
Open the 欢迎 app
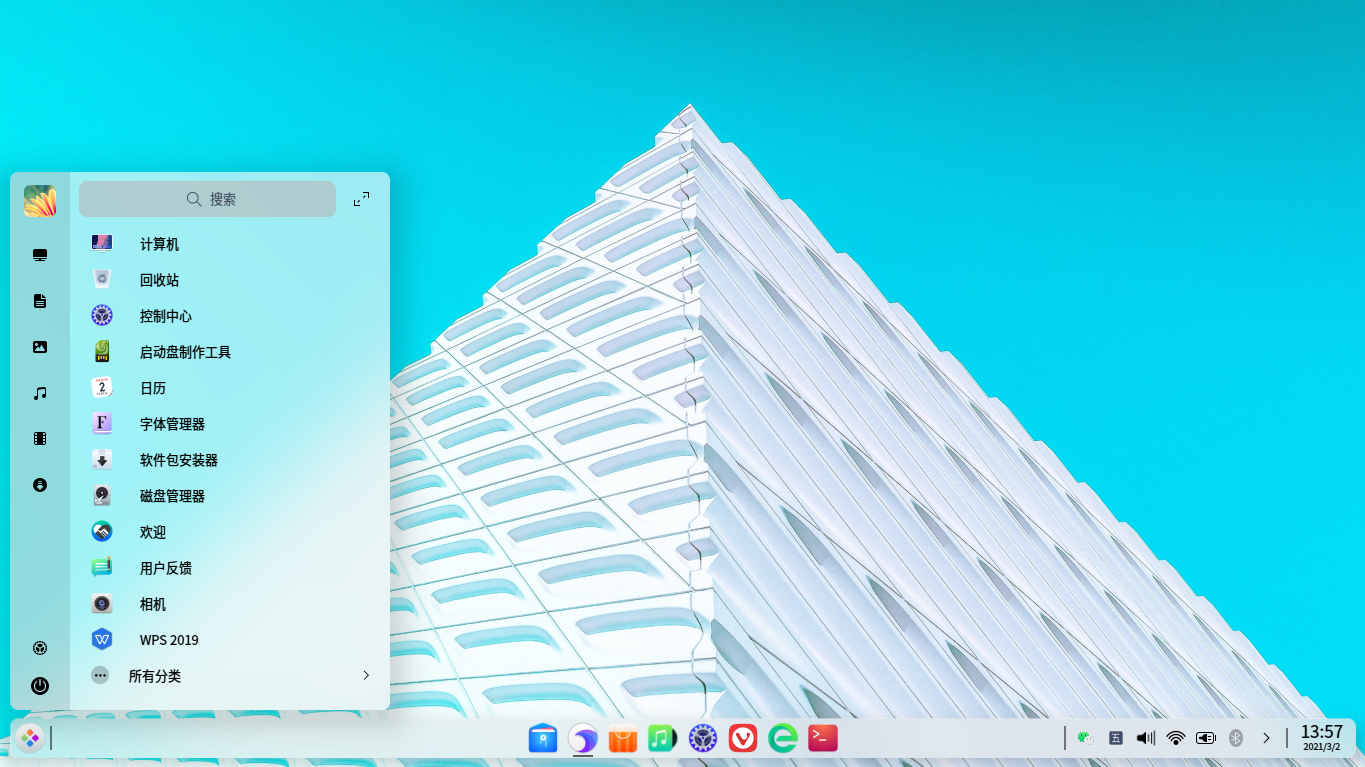pyautogui.click(x=230, y=532)
